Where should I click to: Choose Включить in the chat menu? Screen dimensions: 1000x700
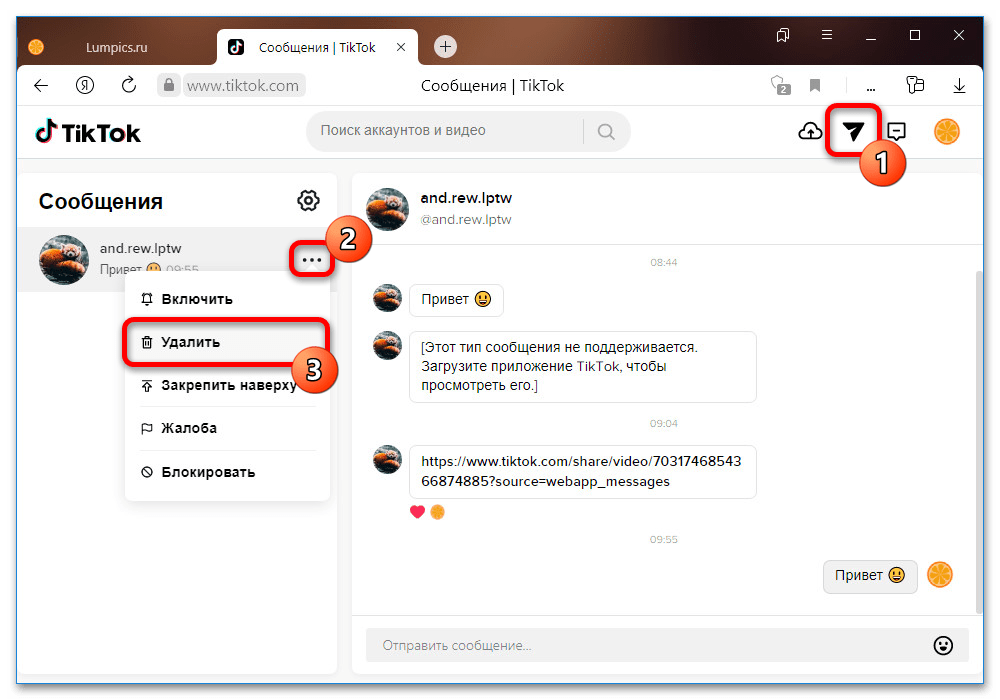(228, 299)
